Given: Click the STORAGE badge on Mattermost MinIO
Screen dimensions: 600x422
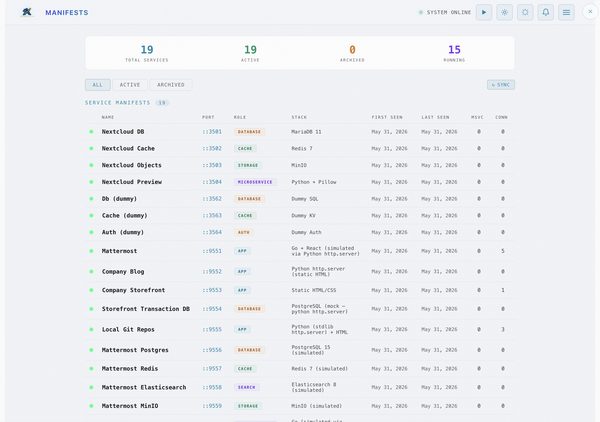Looking at the screenshot, I should pyautogui.click(x=248, y=406).
